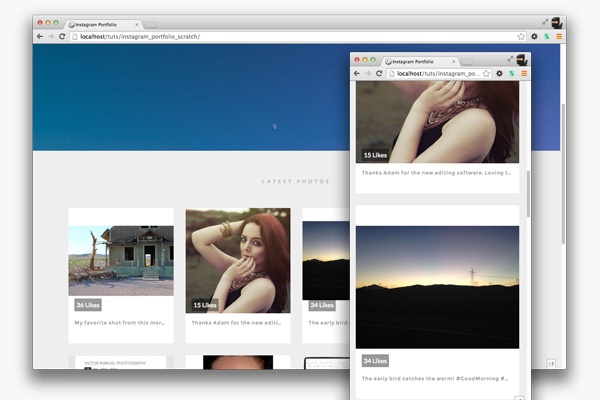Viewport: 600px width, 400px height.
Task: Click 15 Likes badge in large window
Action: click(205, 305)
